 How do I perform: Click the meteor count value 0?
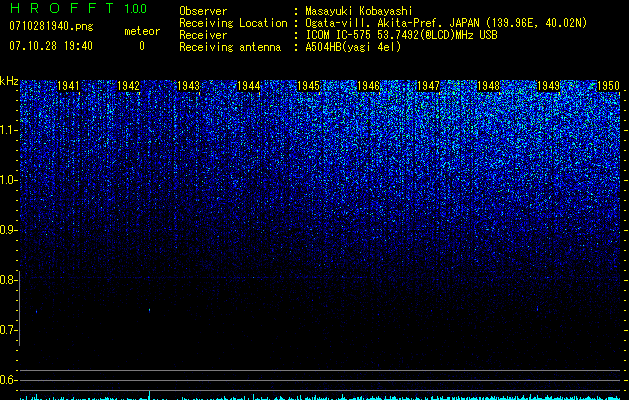coord(142,46)
